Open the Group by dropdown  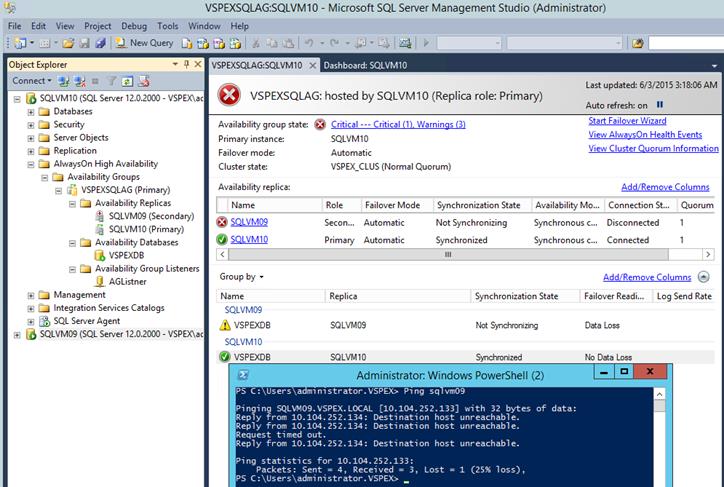pyautogui.click(x=241, y=277)
